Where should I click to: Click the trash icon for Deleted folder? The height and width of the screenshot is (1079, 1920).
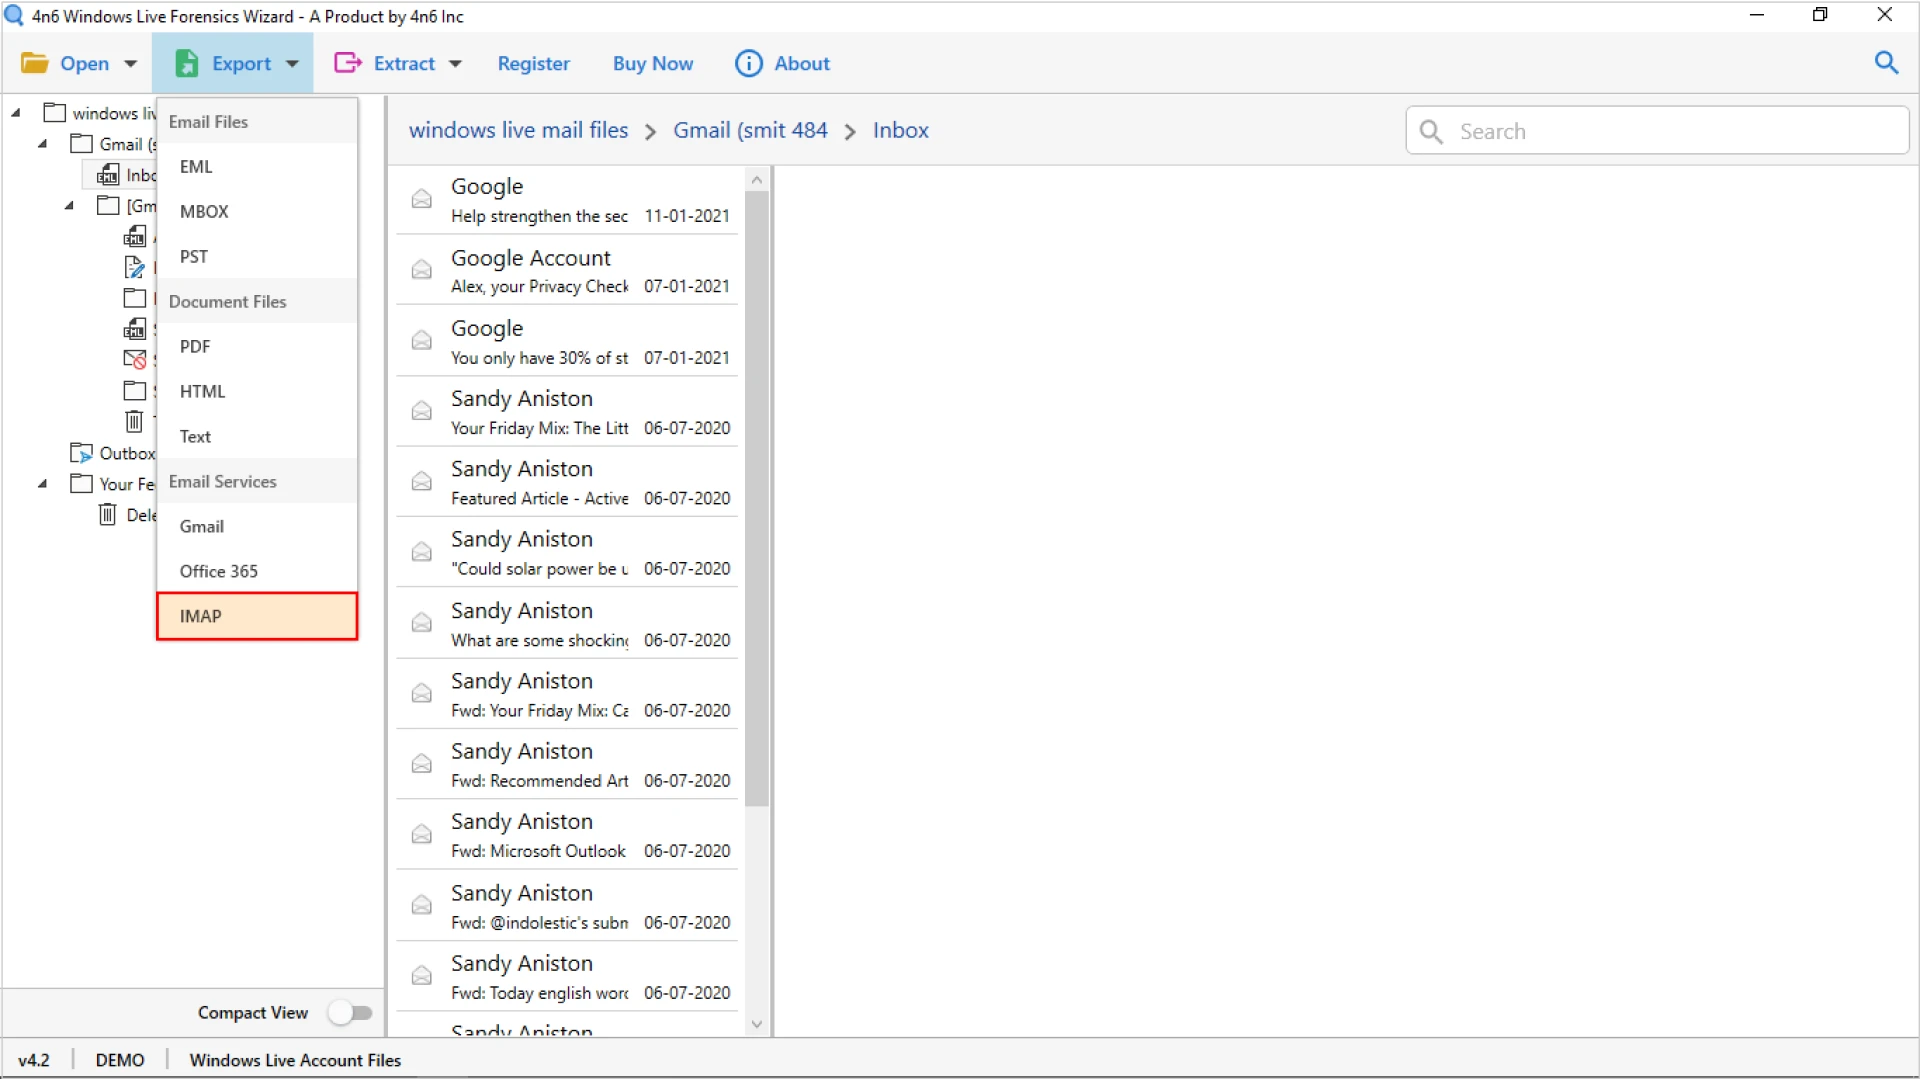pos(108,515)
